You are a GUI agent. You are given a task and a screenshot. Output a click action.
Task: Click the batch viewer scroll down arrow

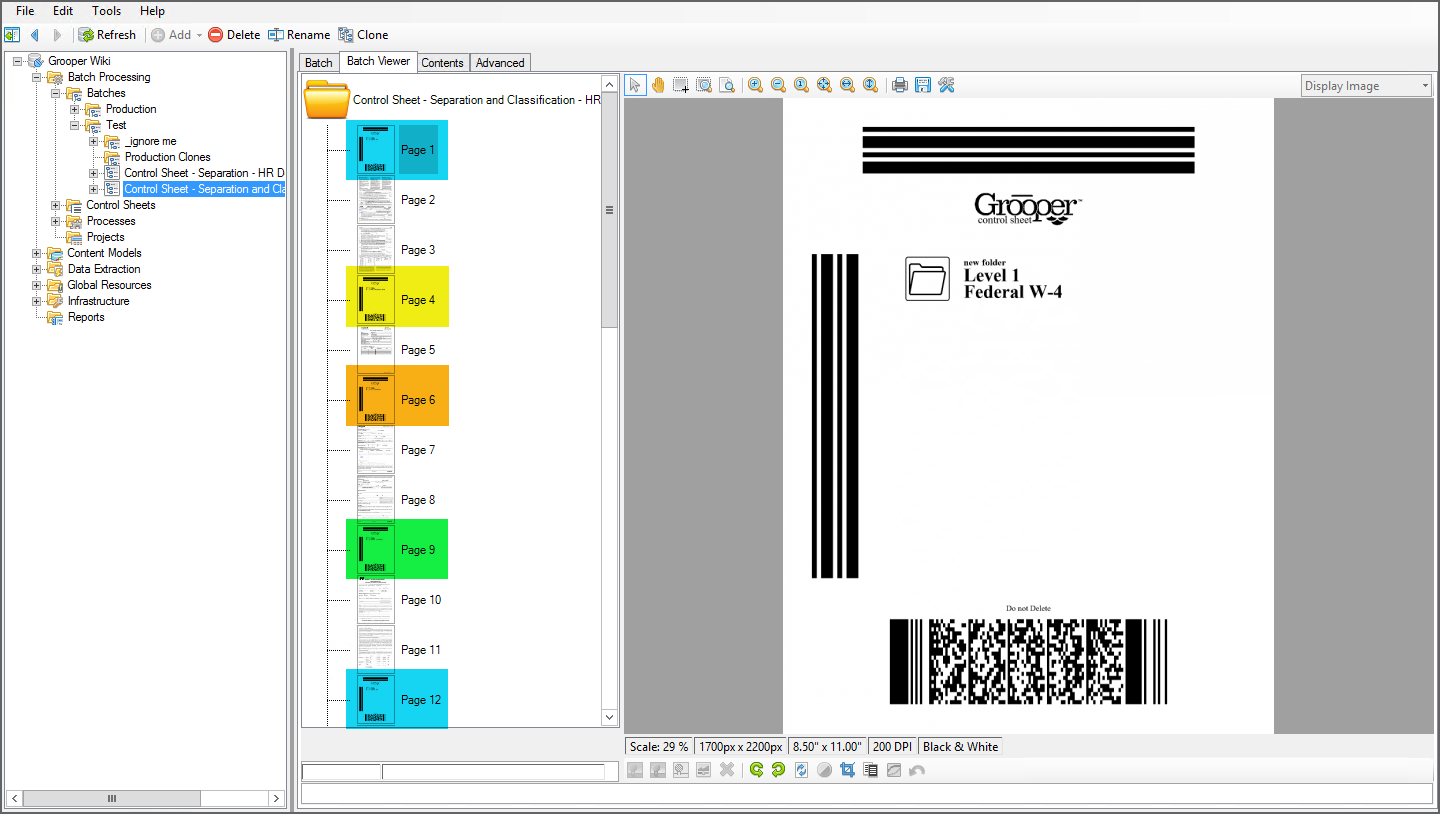coord(609,717)
